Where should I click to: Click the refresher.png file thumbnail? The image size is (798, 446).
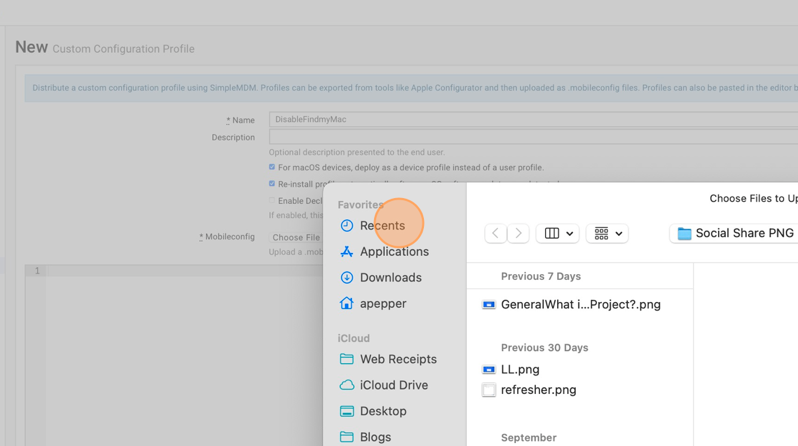489,390
